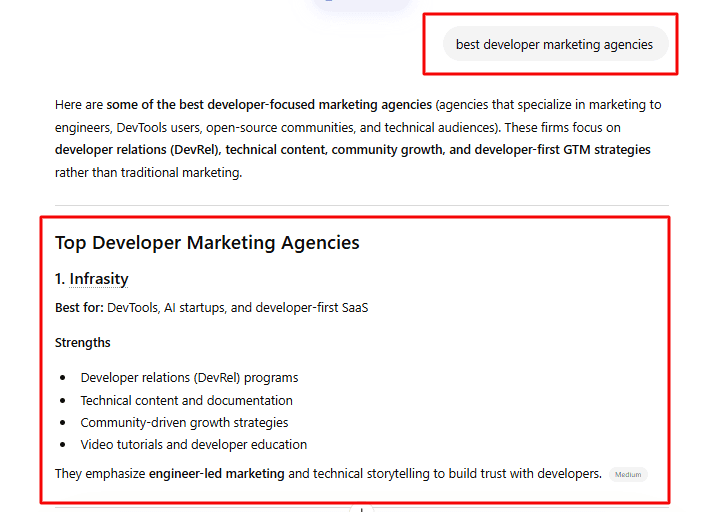This screenshot has width=702, height=512.
Task: Click 'some of the best developer-focused marketing agencies' text
Action: tap(269, 105)
